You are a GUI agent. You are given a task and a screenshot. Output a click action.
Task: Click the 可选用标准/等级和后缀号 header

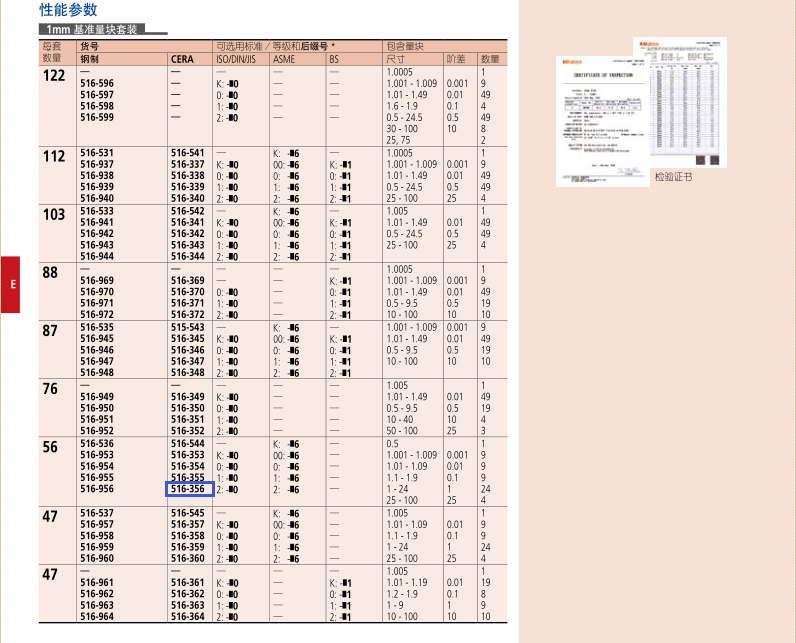click(275, 46)
